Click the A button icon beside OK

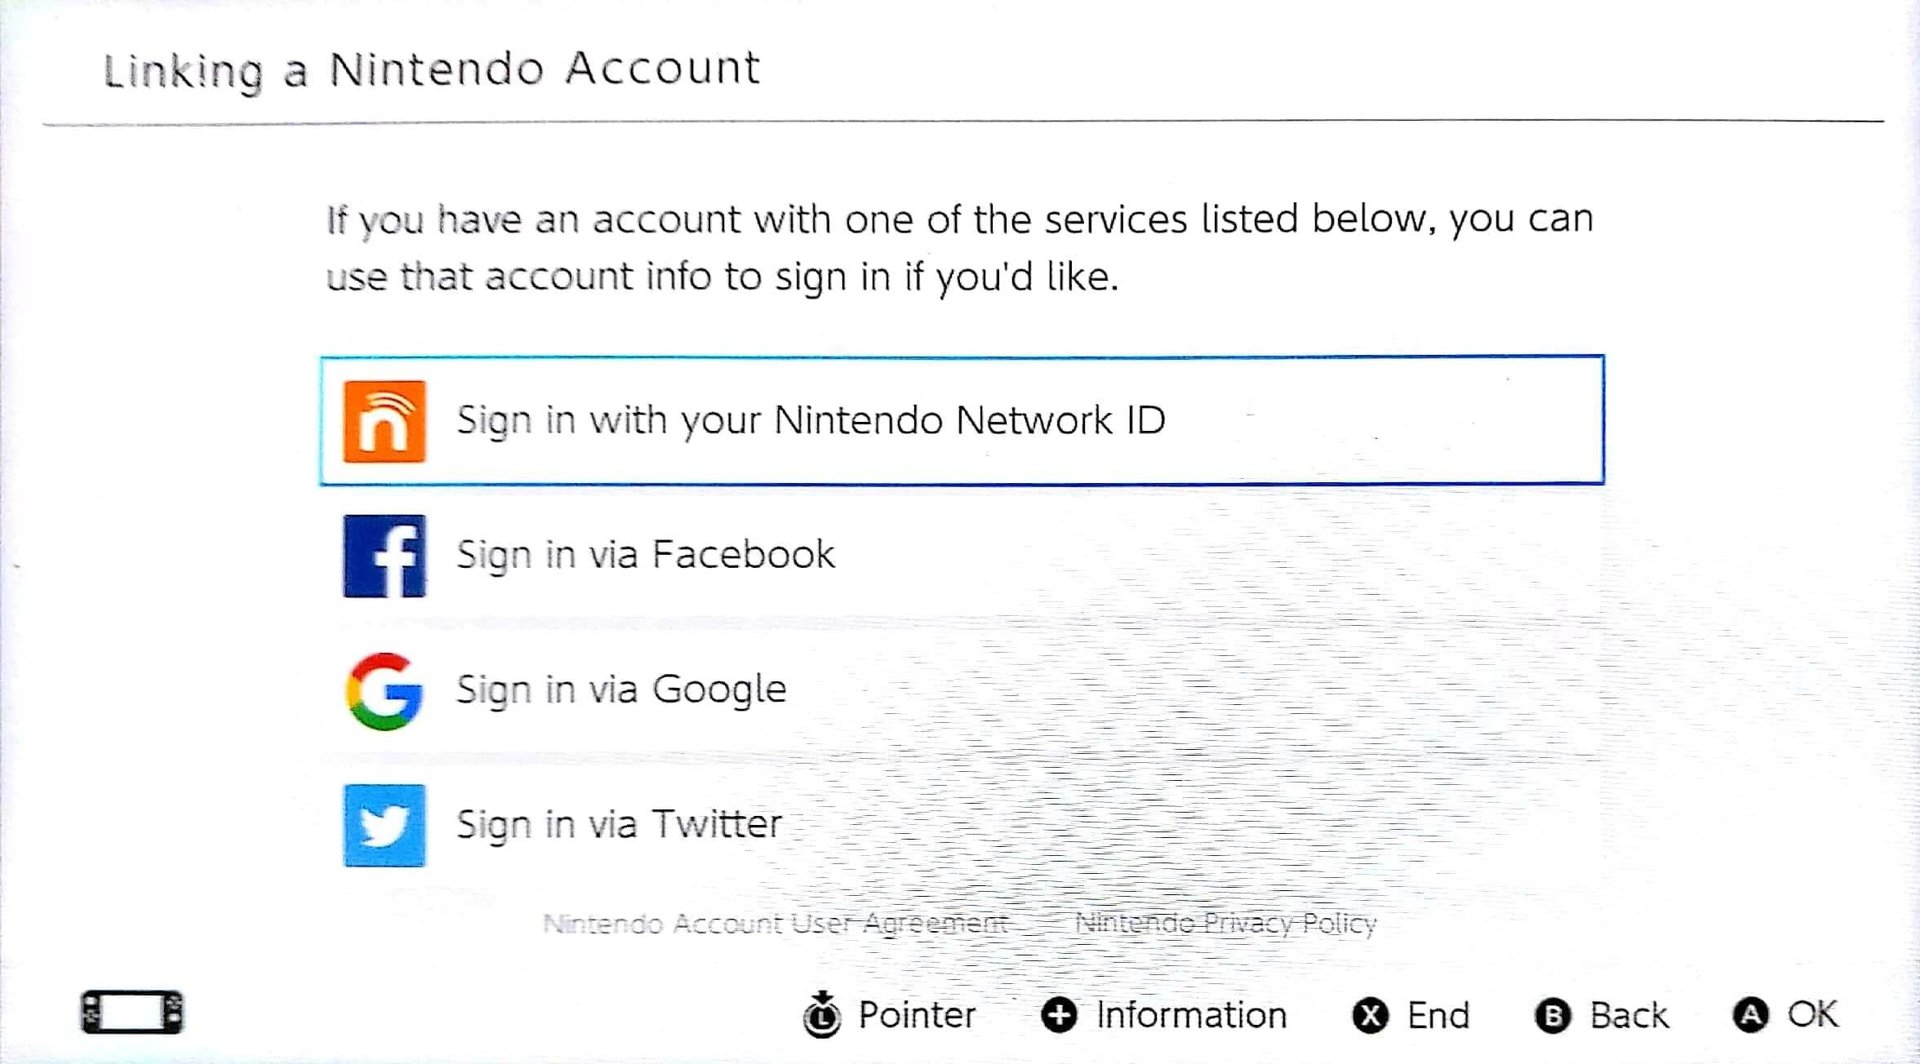1750,1015
